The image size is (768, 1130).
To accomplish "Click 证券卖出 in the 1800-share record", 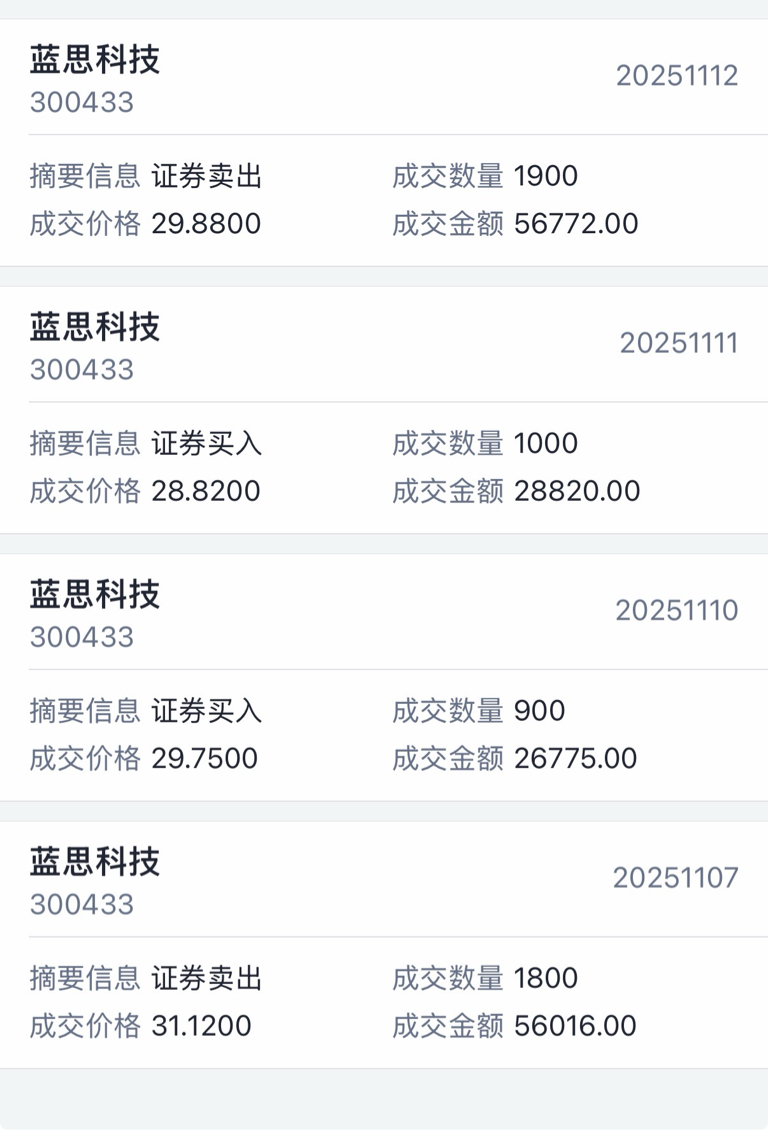I will point(207,978).
